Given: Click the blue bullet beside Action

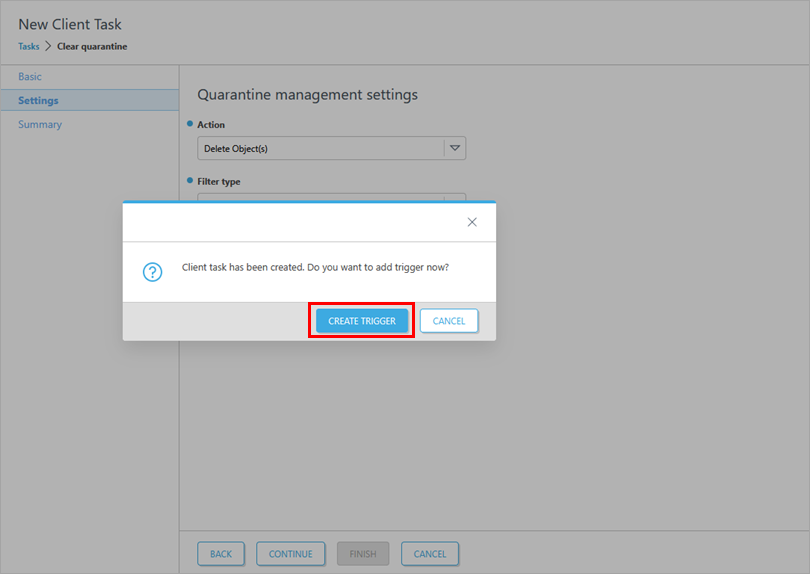Looking at the screenshot, I should click(x=190, y=124).
